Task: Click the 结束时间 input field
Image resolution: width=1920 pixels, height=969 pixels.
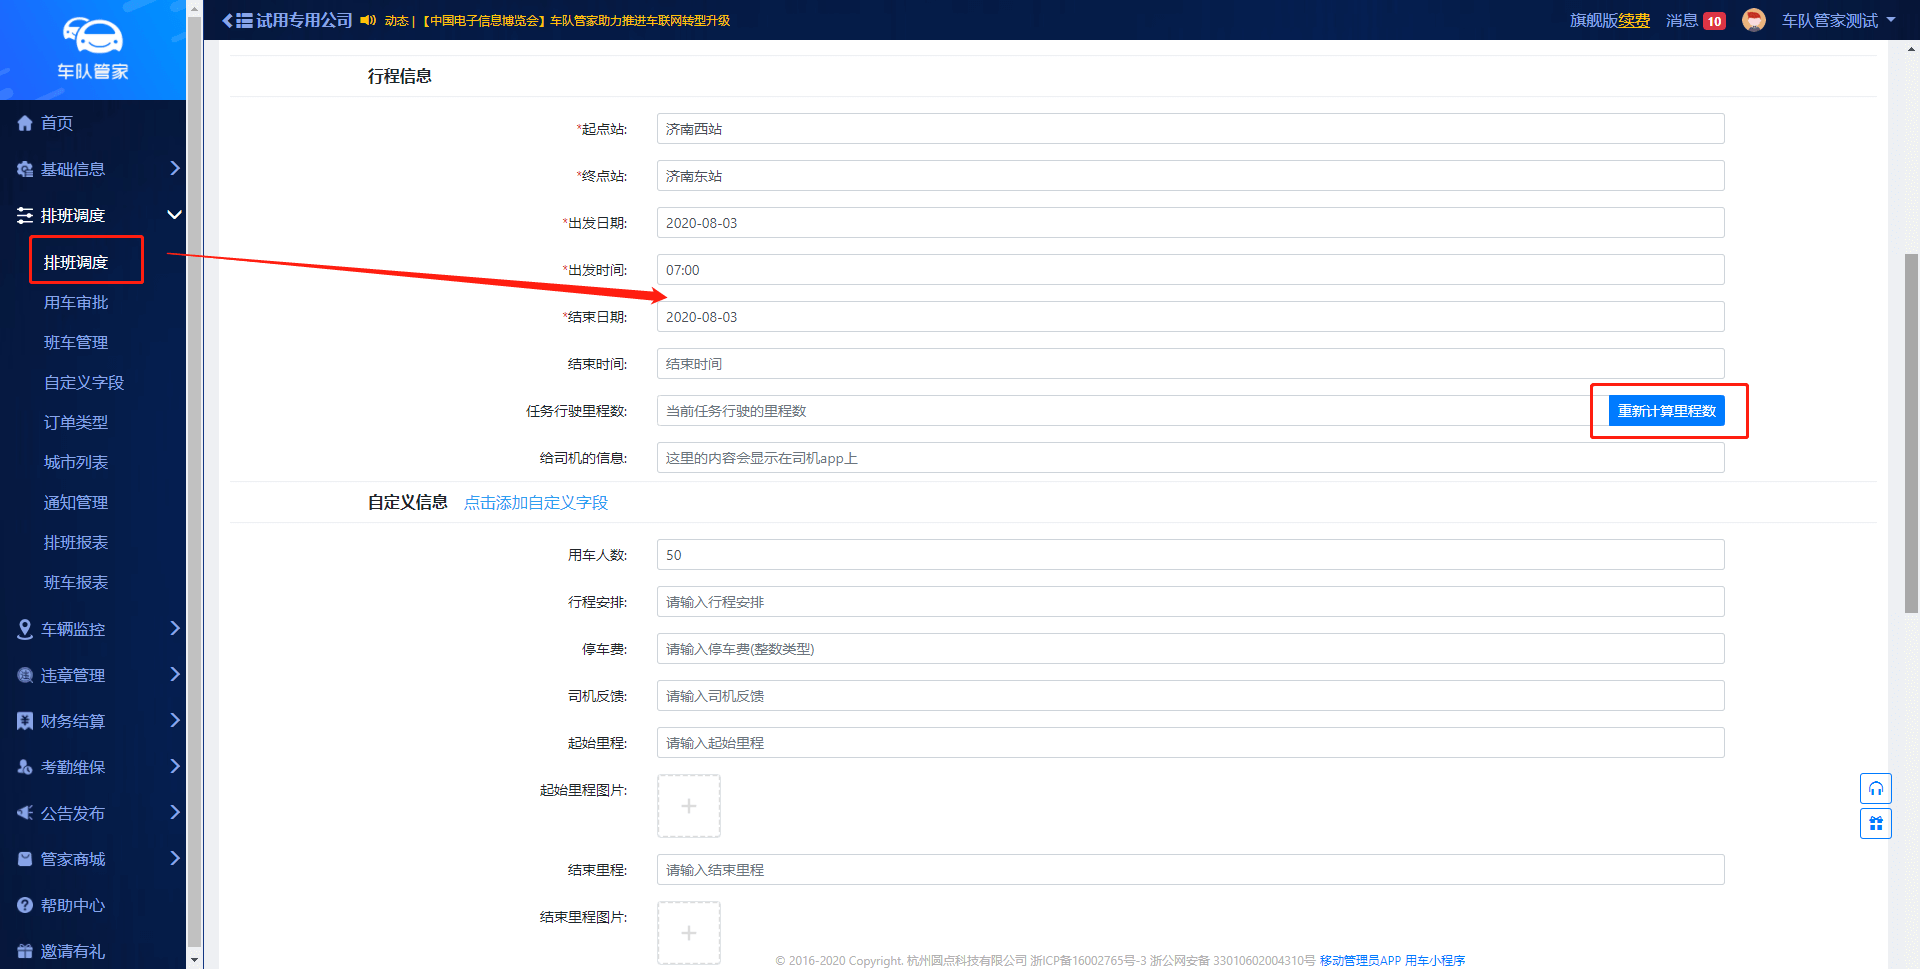Action: [1189, 364]
